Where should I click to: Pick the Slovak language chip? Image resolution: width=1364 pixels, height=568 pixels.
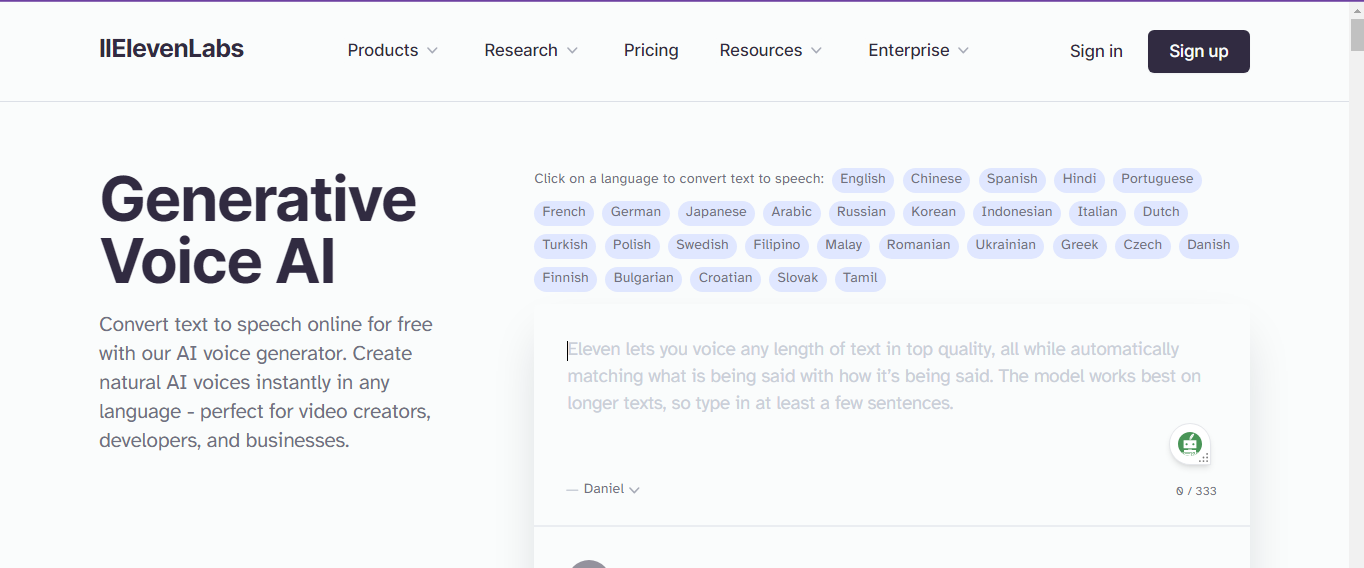pos(798,278)
